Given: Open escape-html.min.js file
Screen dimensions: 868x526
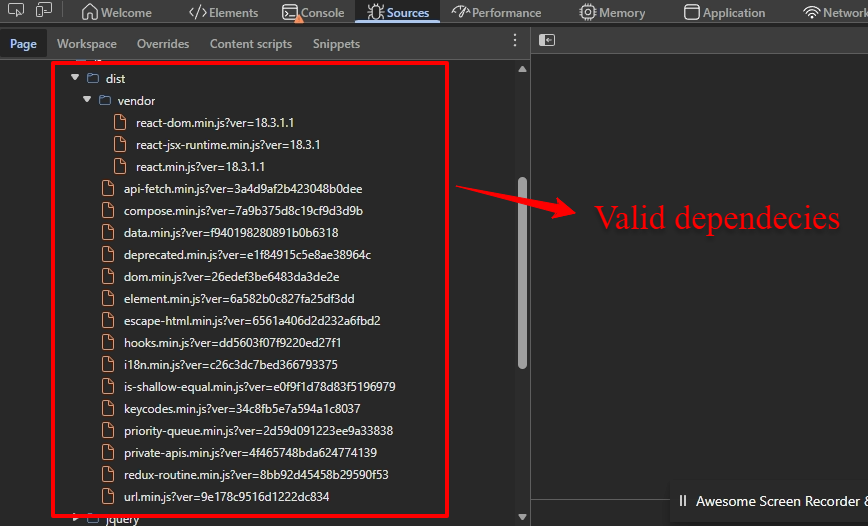Looking at the screenshot, I should click(252, 321).
